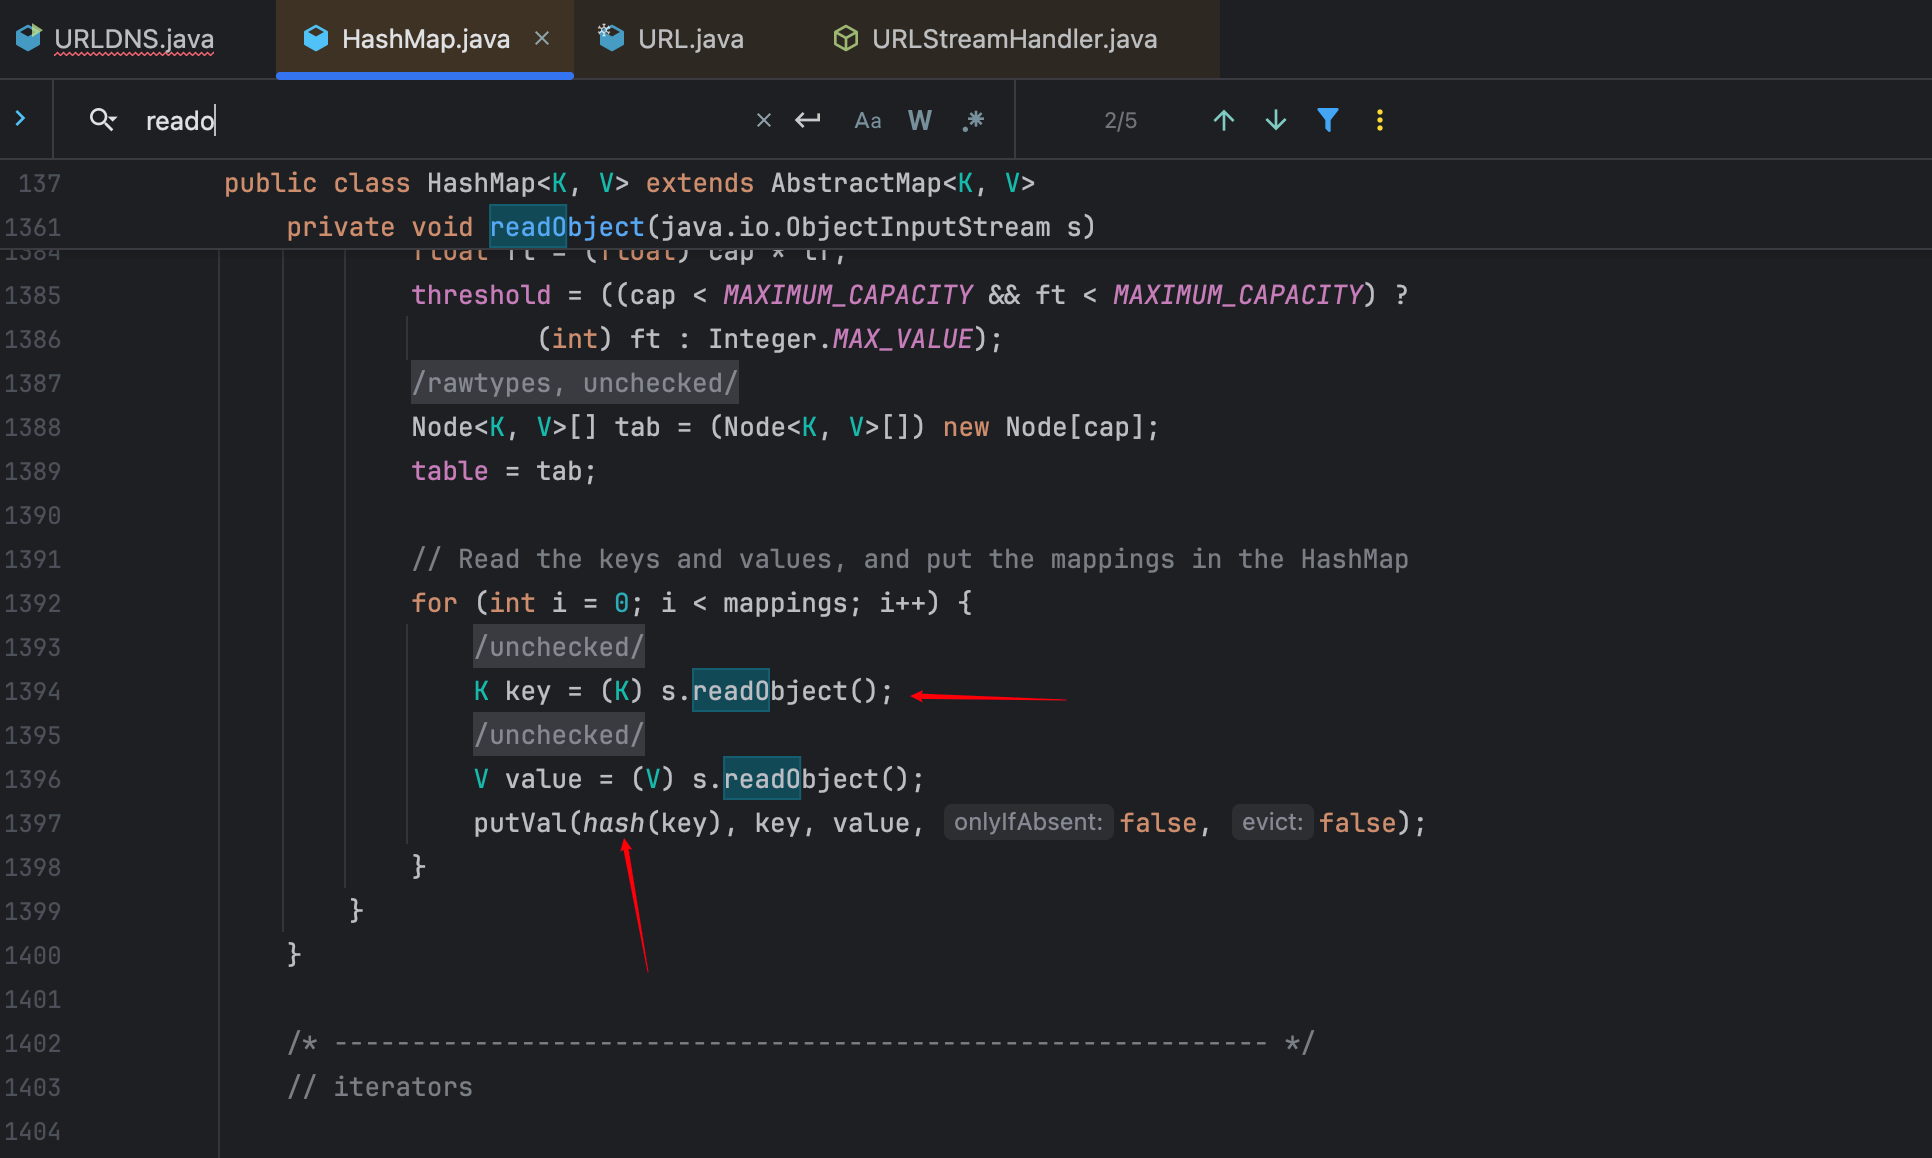Open the search history magnifier dropdown
Screen dimensions: 1932x1158
tap(103, 120)
